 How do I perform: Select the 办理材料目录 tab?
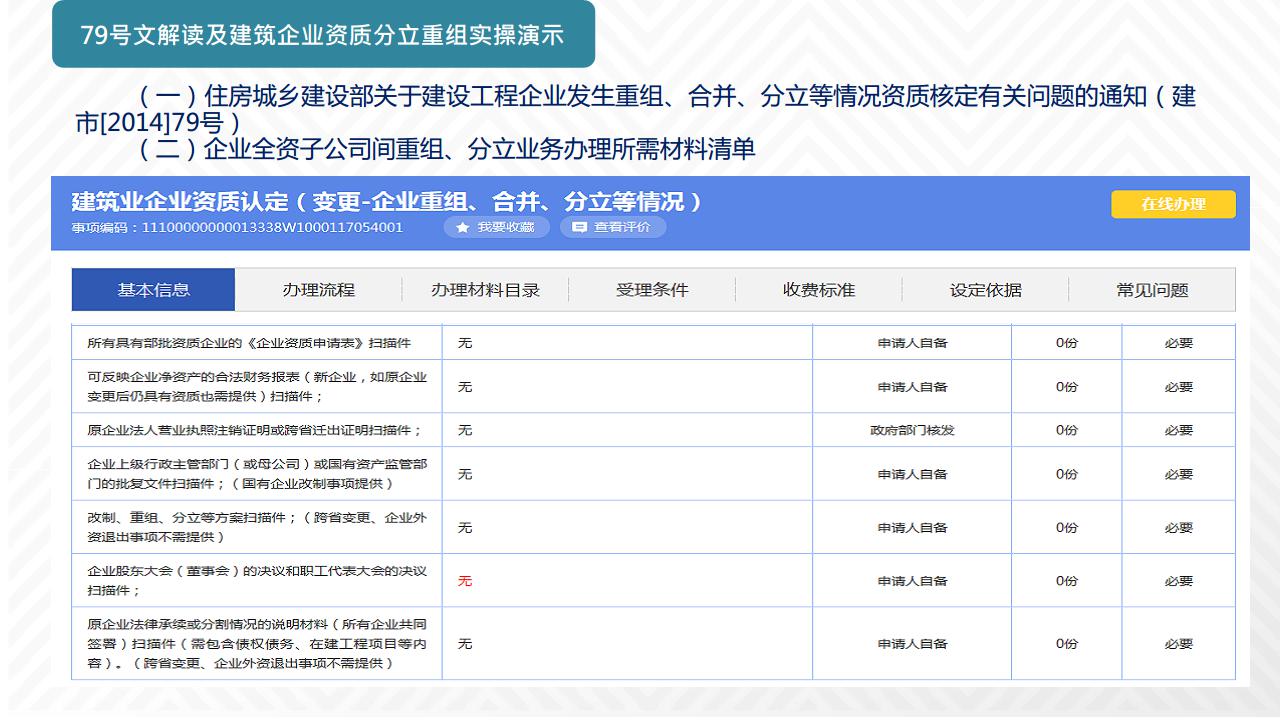point(485,290)
